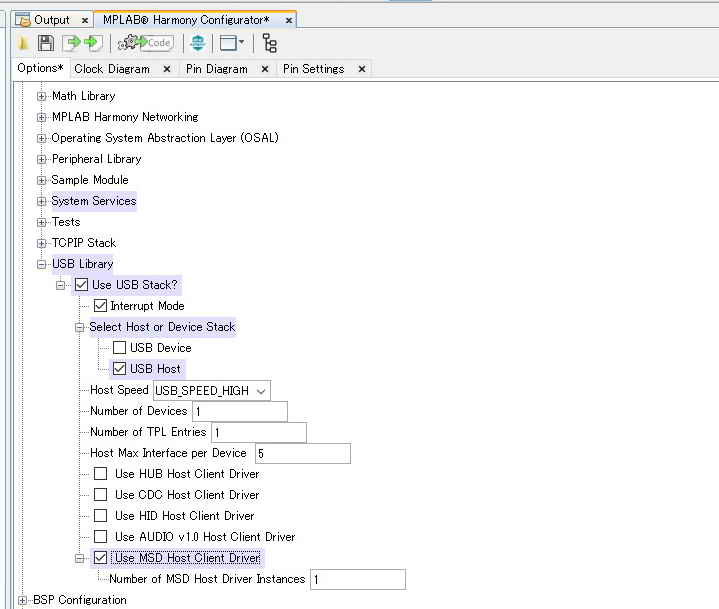Open the Clock Diagram tab

112,69
